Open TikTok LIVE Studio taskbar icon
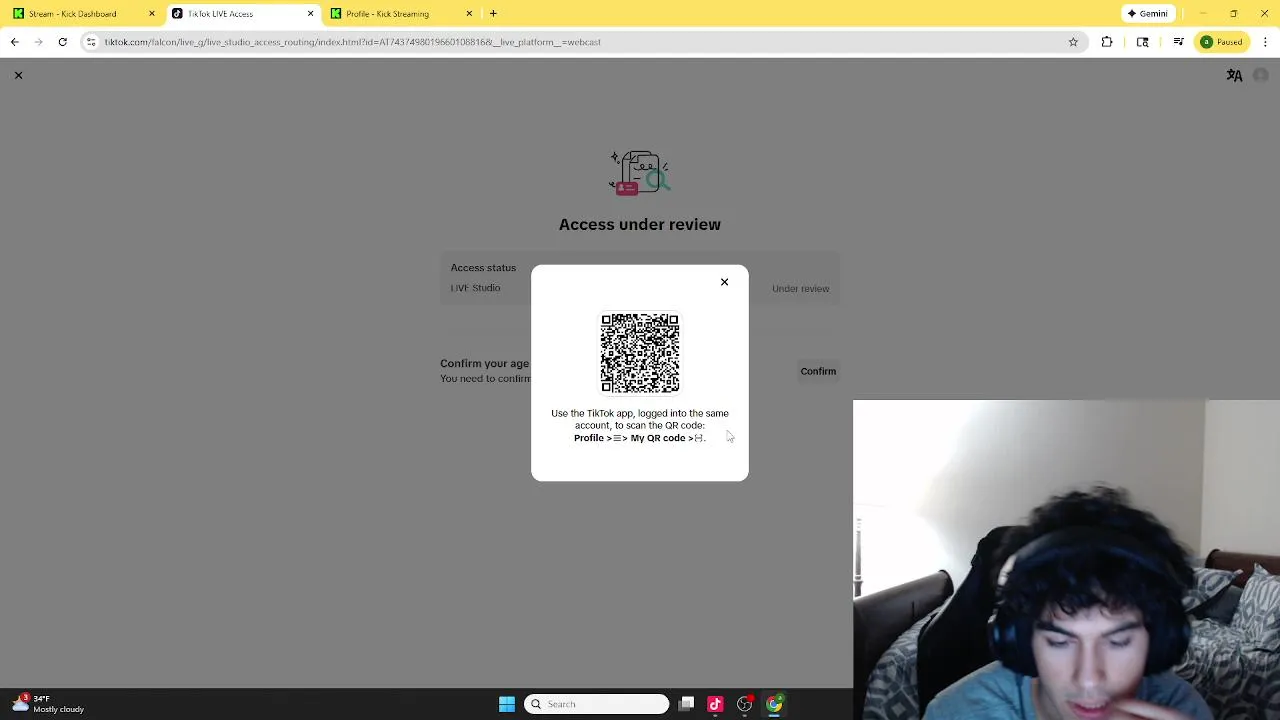Viewport: 1280px width, 720px height. pyautogui.click(x=715, y=704)
